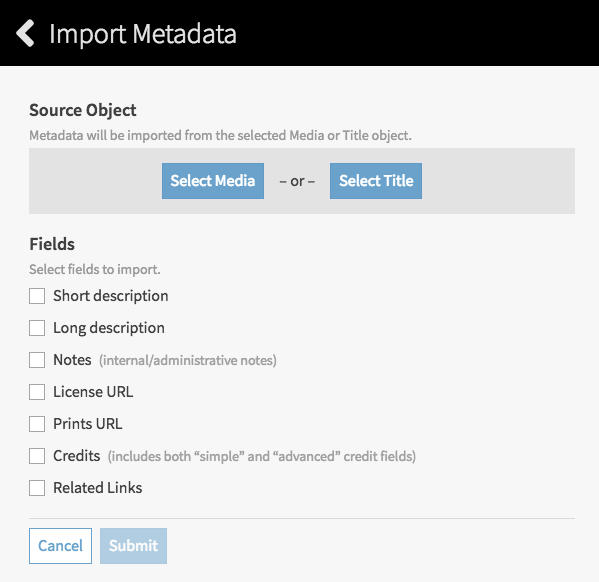Click the Short description label text
The image size is (599, 582).
coord(111,296)
